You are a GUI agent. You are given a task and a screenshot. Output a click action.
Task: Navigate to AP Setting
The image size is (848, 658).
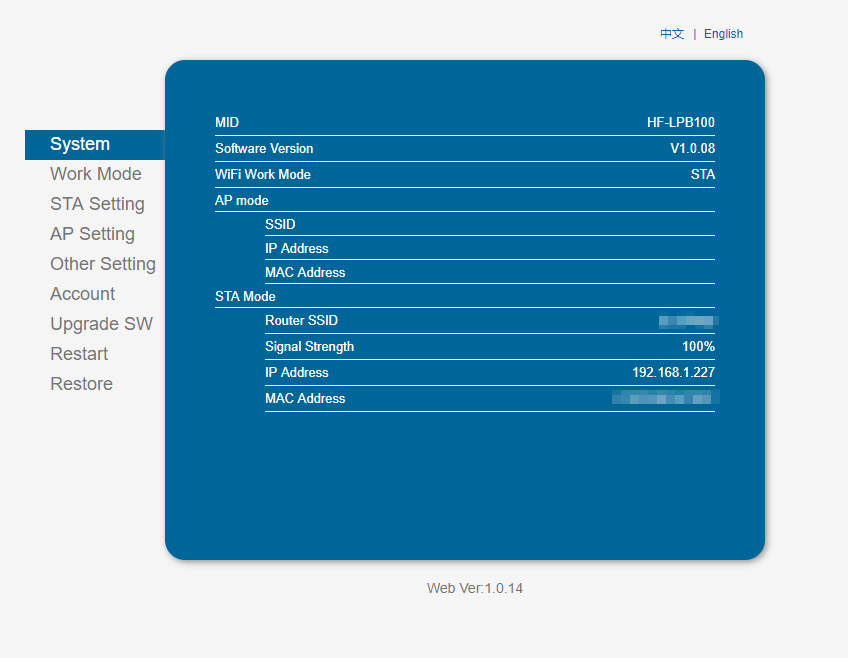[92, 234]
